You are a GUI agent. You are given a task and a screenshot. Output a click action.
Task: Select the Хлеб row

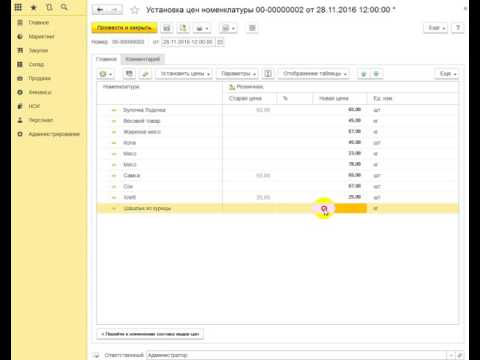278,198
